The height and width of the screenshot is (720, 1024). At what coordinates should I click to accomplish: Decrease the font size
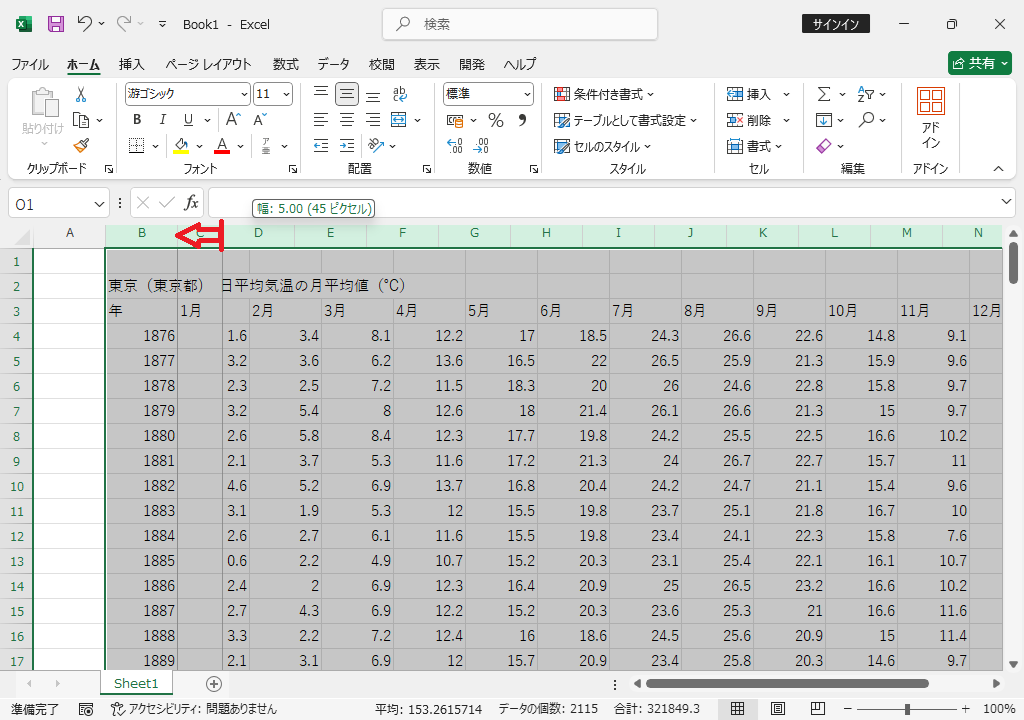click(260, 120)
